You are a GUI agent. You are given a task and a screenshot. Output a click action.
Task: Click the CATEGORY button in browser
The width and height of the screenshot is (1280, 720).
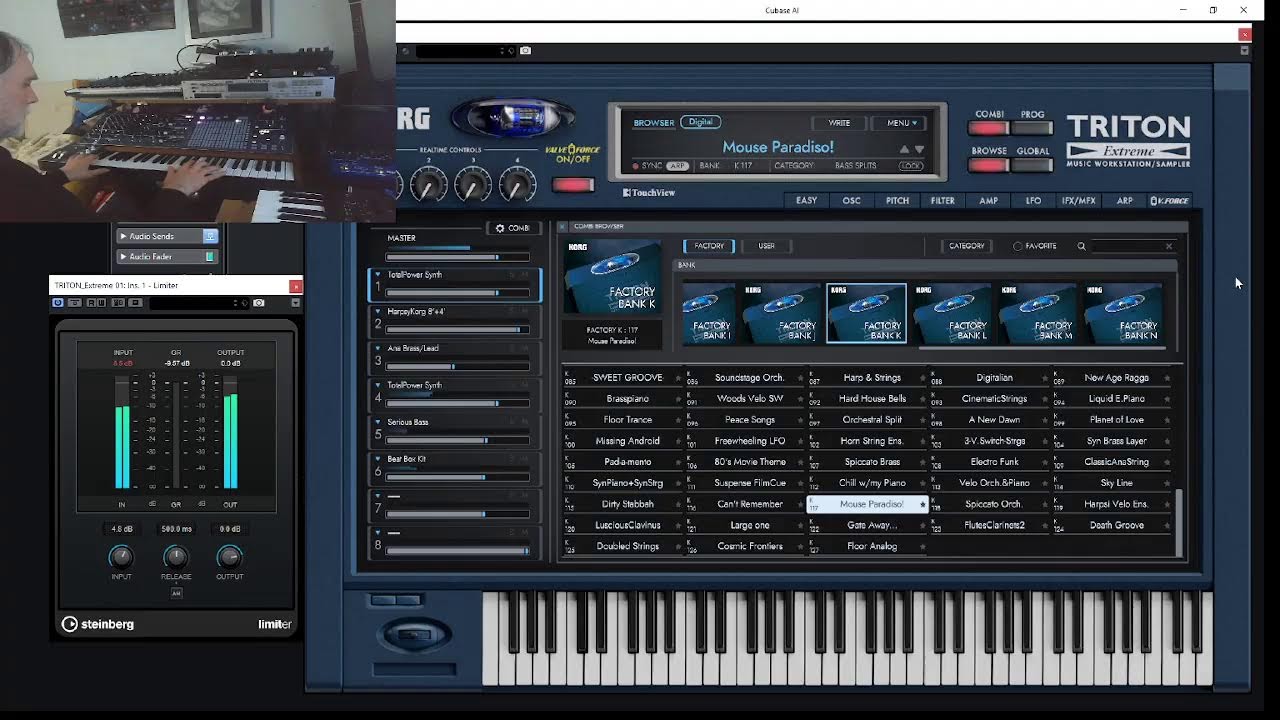click(x=966, y=246)
